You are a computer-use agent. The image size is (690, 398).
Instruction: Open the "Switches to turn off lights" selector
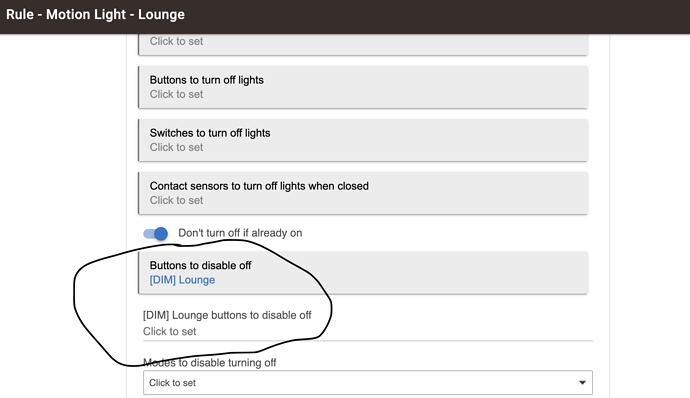click(x=363, y=140)
